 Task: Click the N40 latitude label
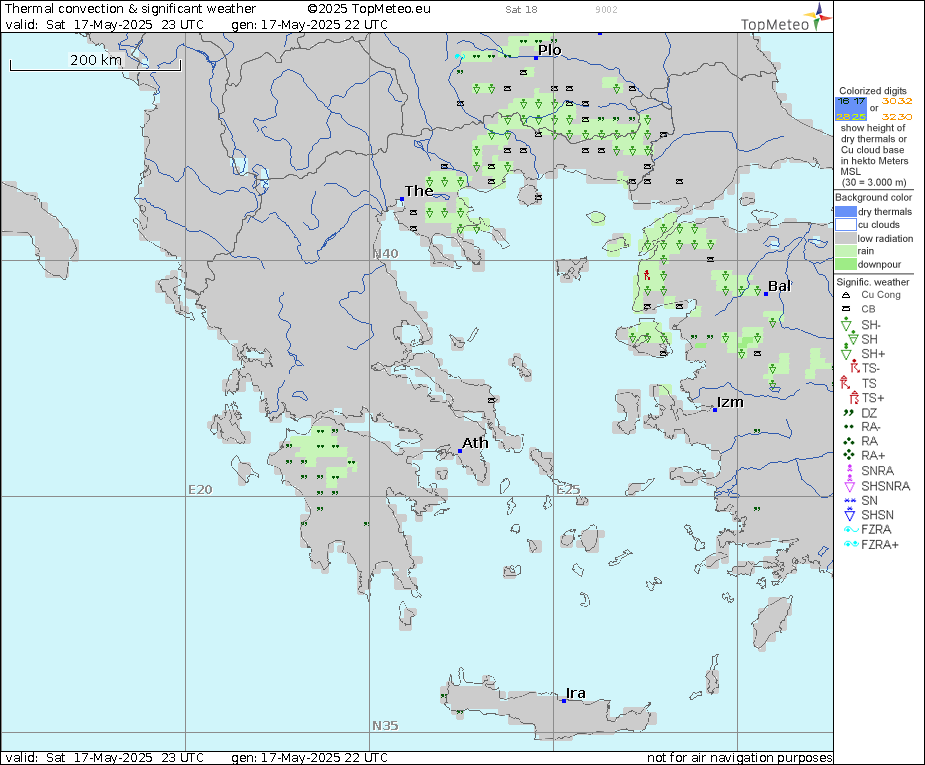click(385, 254)
